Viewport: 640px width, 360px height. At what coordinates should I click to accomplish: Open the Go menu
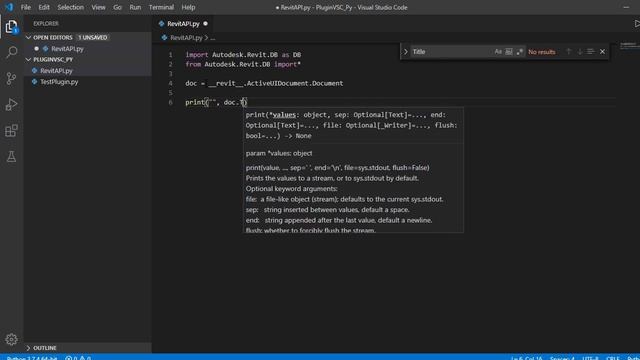point(117,7)
